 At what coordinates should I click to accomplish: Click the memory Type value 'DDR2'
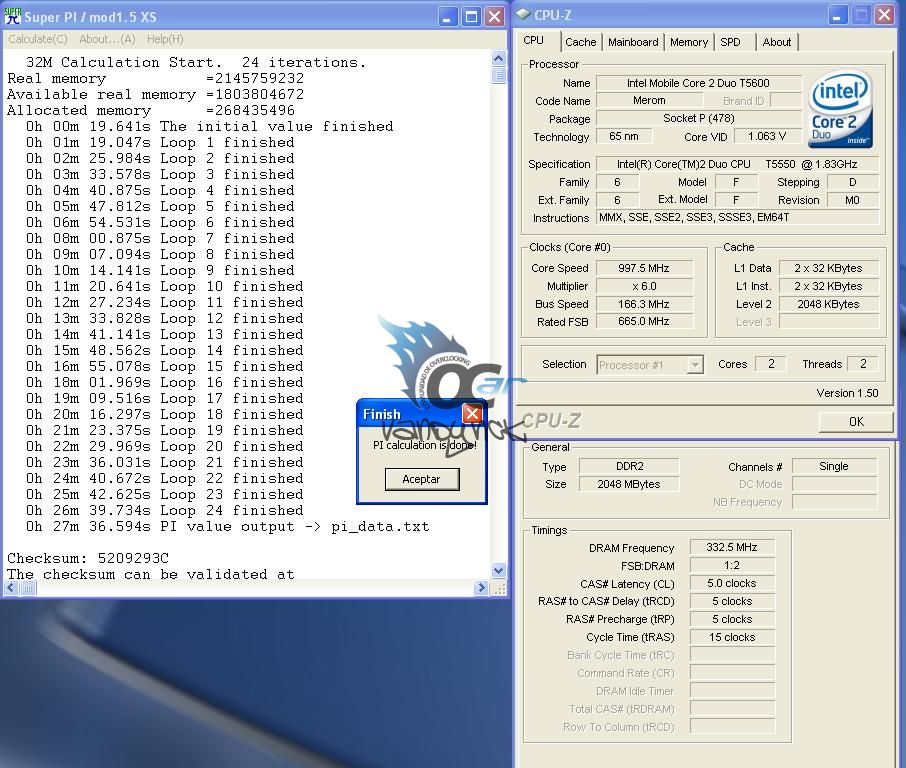coord(629,466)
